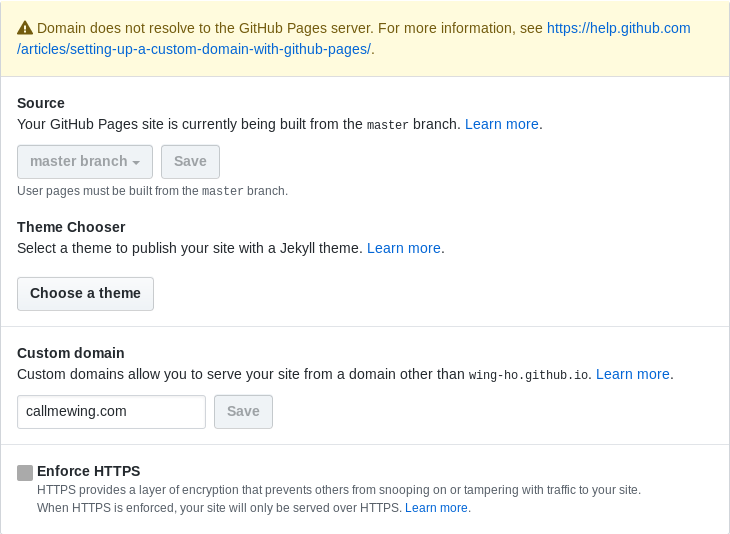Open Learn more about Jekyll themes
The image size is (730, 534).
click(x=404, y=248)
